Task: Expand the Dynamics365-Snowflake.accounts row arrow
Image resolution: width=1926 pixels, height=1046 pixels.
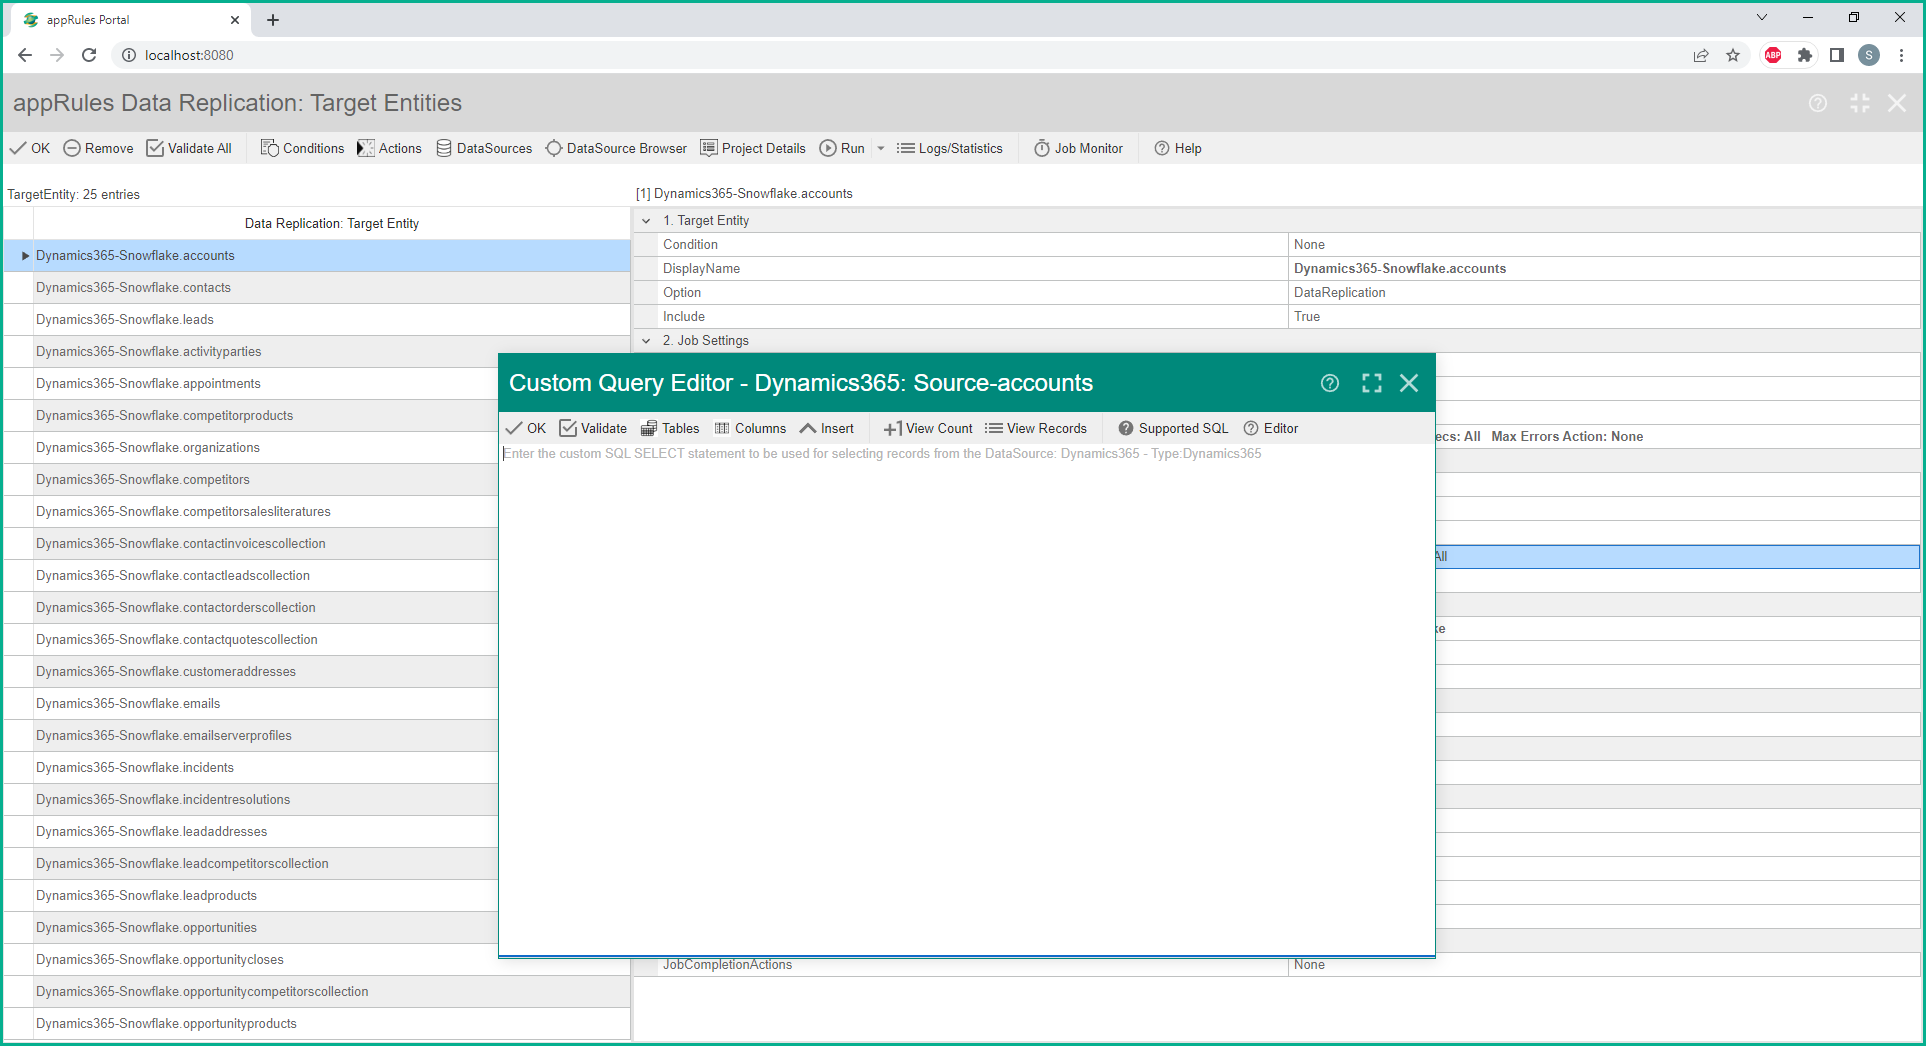Action: pyautogui.click(x=25, y=256)
